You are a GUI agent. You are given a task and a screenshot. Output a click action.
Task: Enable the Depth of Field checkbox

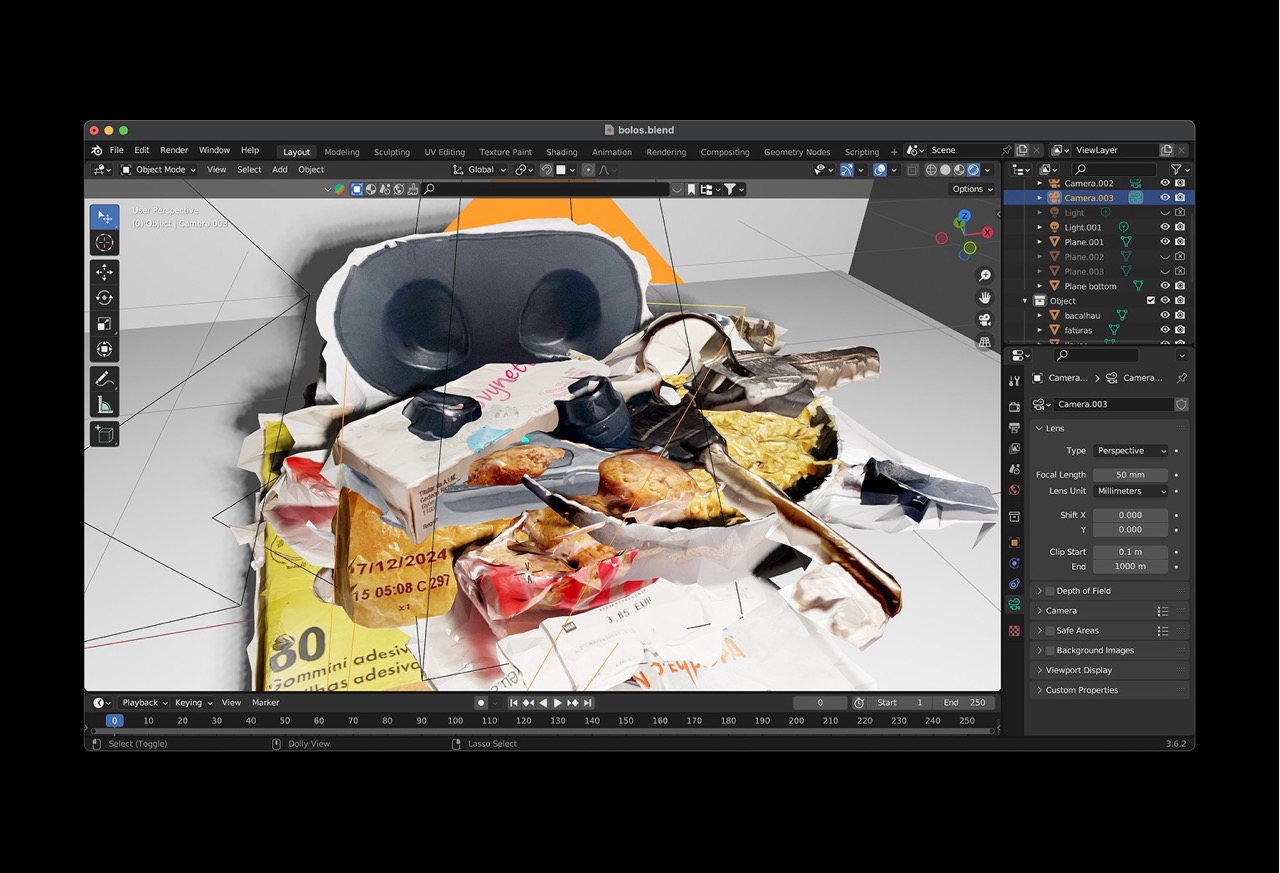pos(1049,591)
